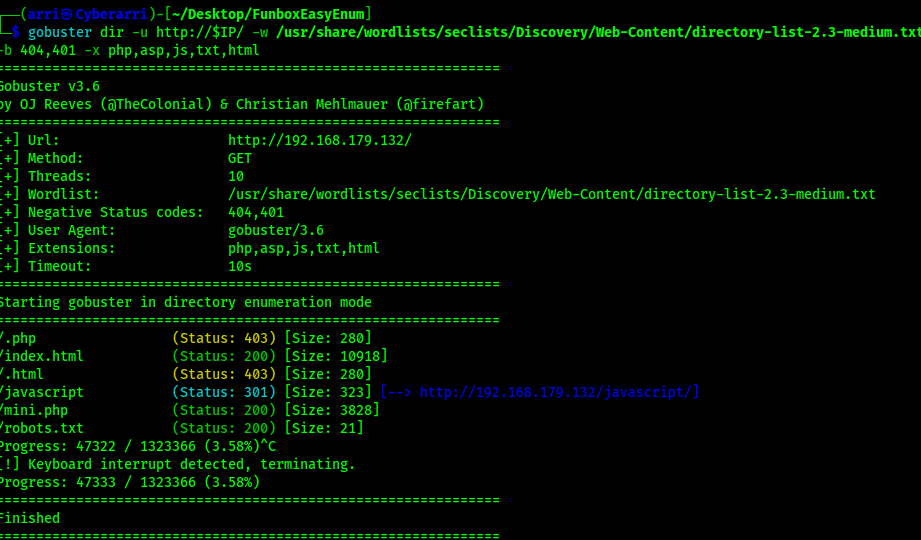Click the Status: 301 text
This screenshot has width=921, height=540.
point(224,392)
